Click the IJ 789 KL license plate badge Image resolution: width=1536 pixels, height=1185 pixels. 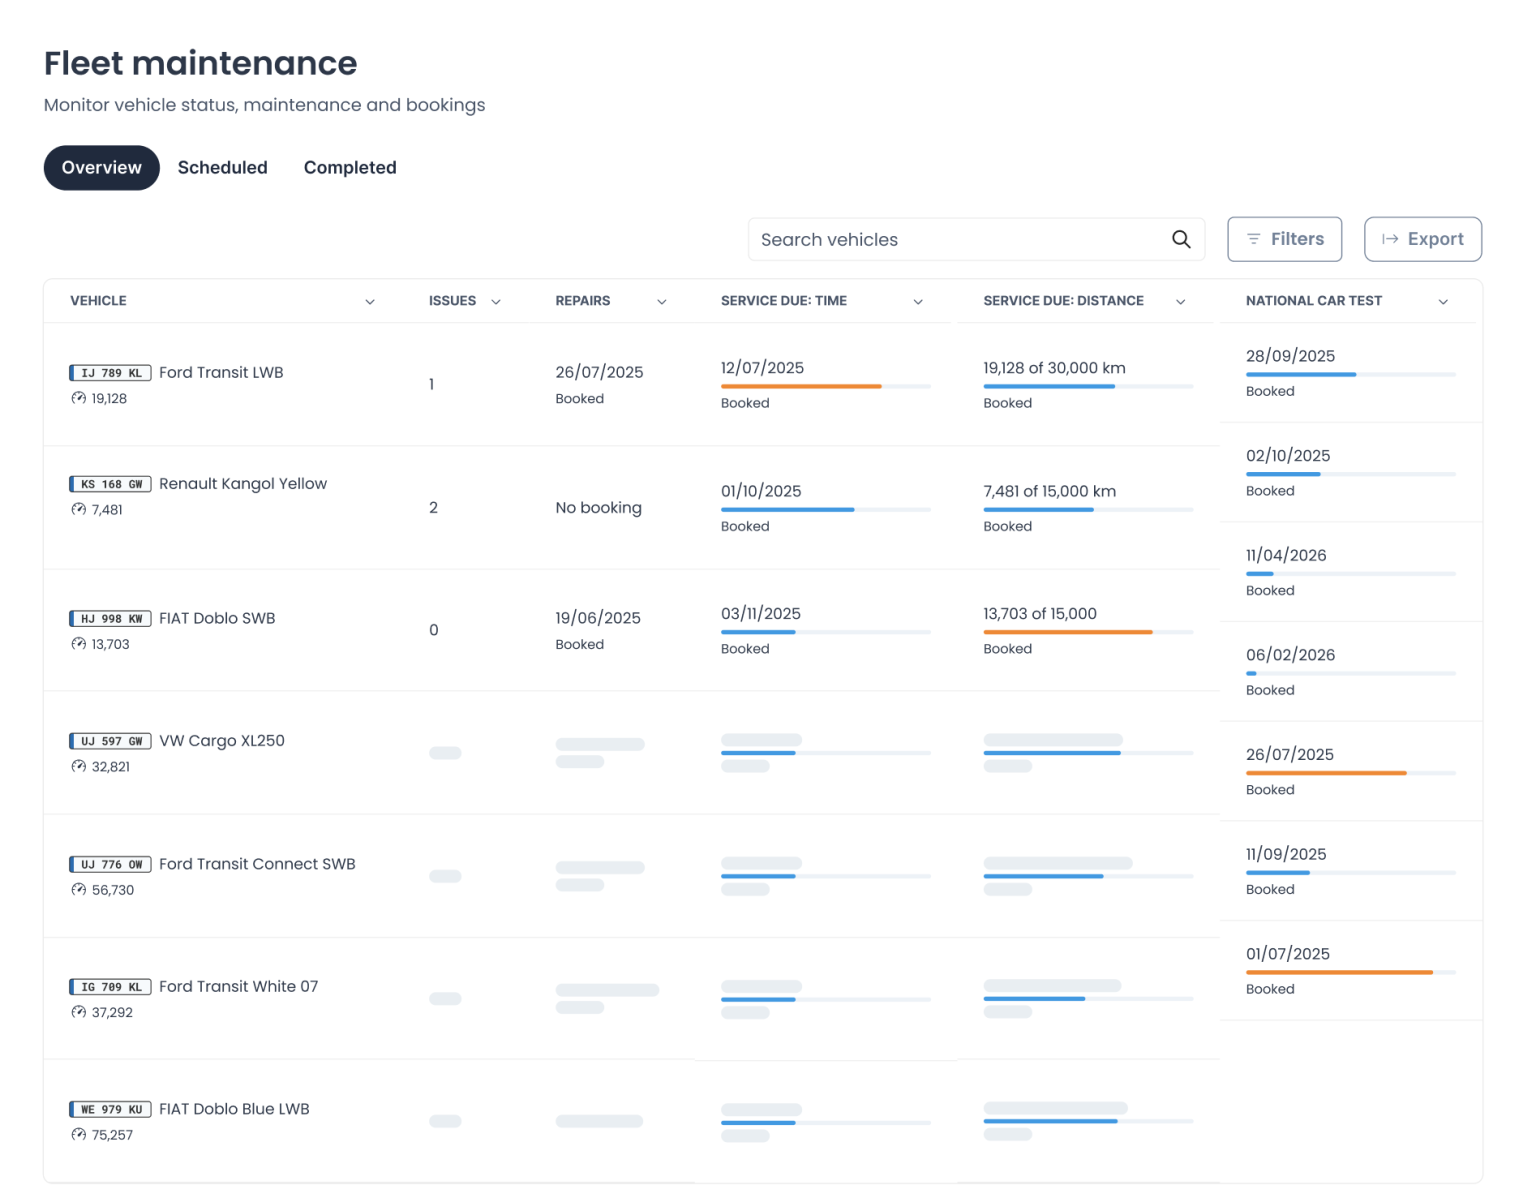(110, 373)
